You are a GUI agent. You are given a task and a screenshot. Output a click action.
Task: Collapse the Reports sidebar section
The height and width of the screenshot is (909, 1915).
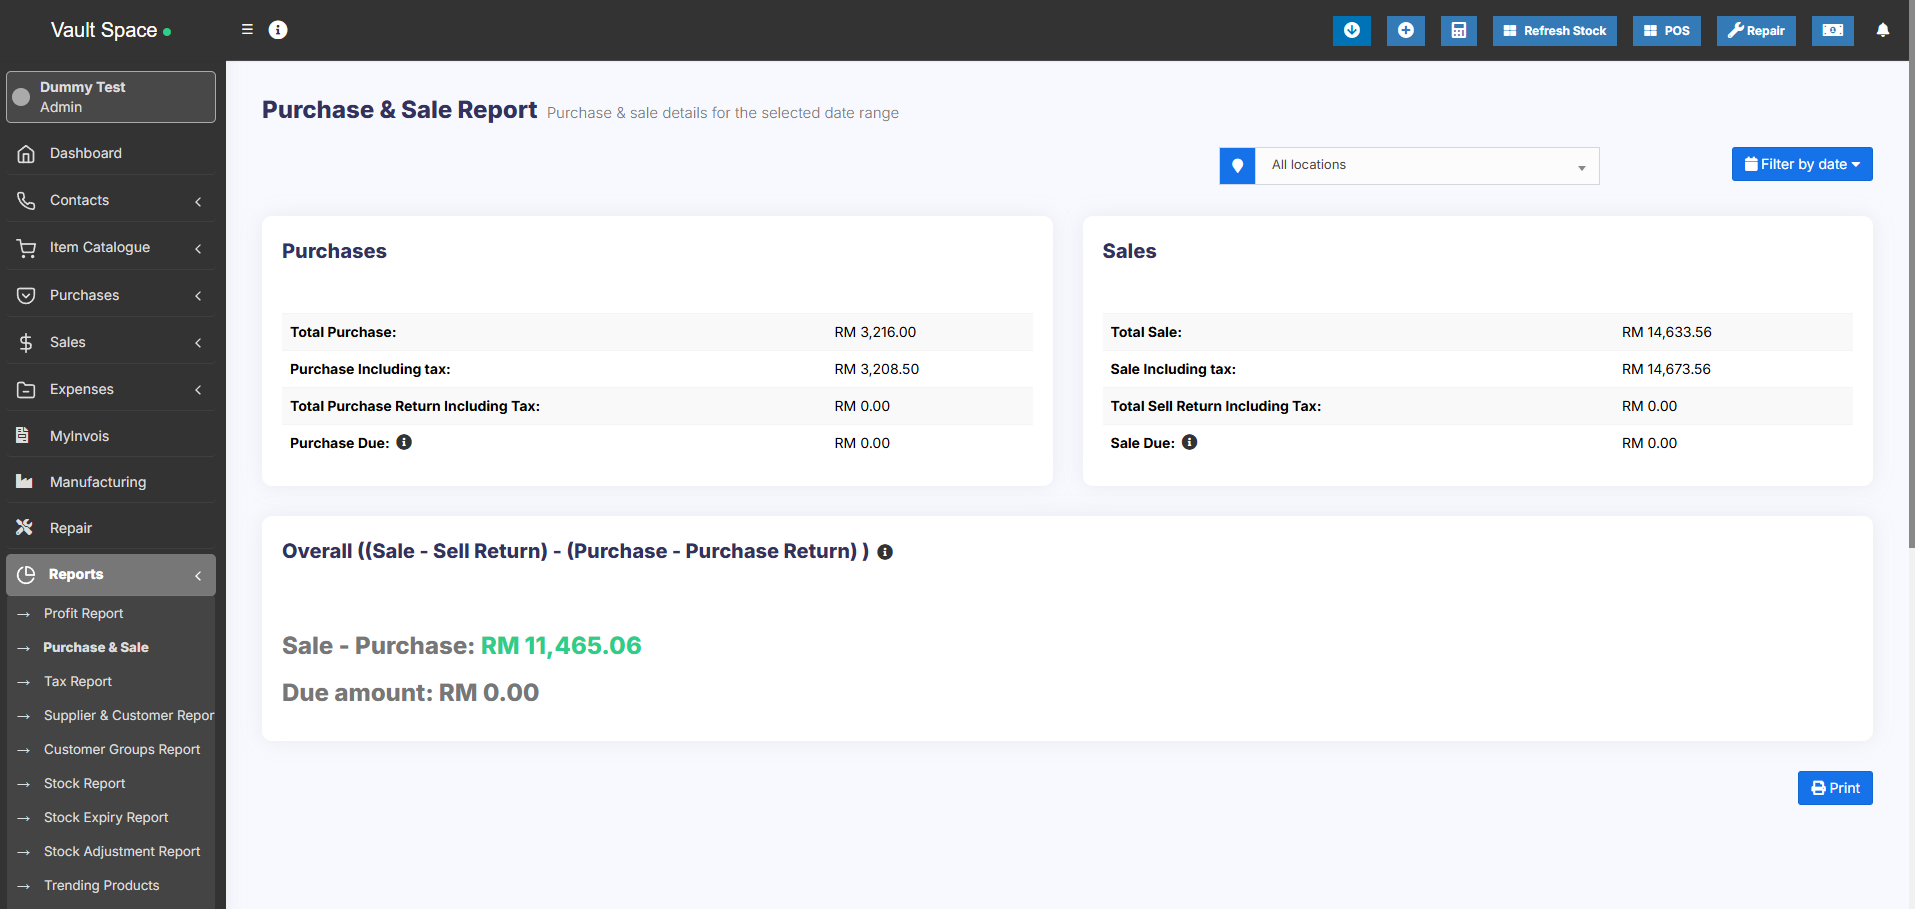coord(110,574)
